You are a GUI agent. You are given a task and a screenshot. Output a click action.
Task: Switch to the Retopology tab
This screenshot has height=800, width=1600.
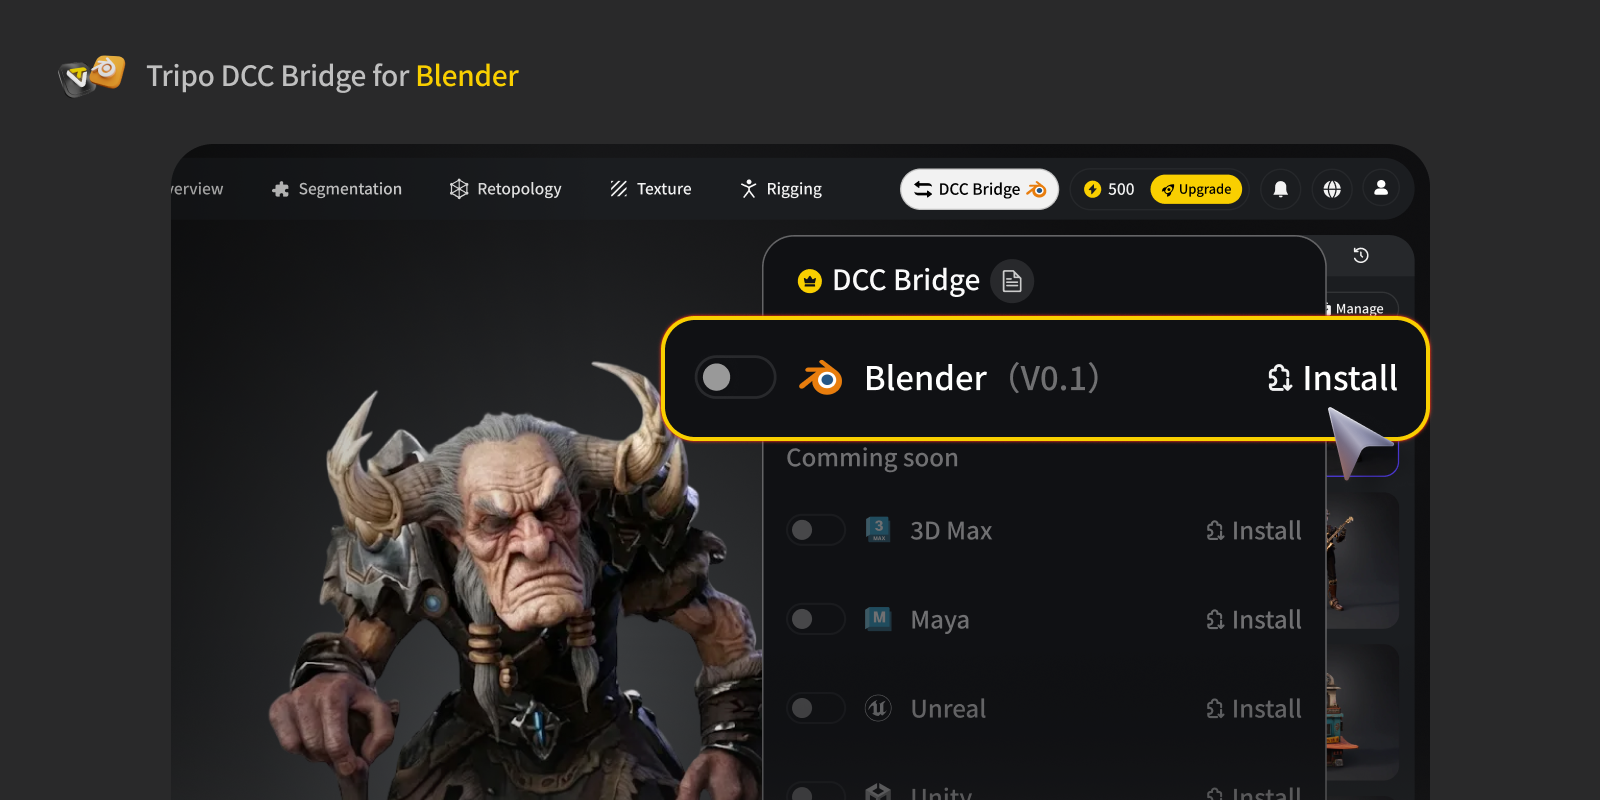(505, 189)
